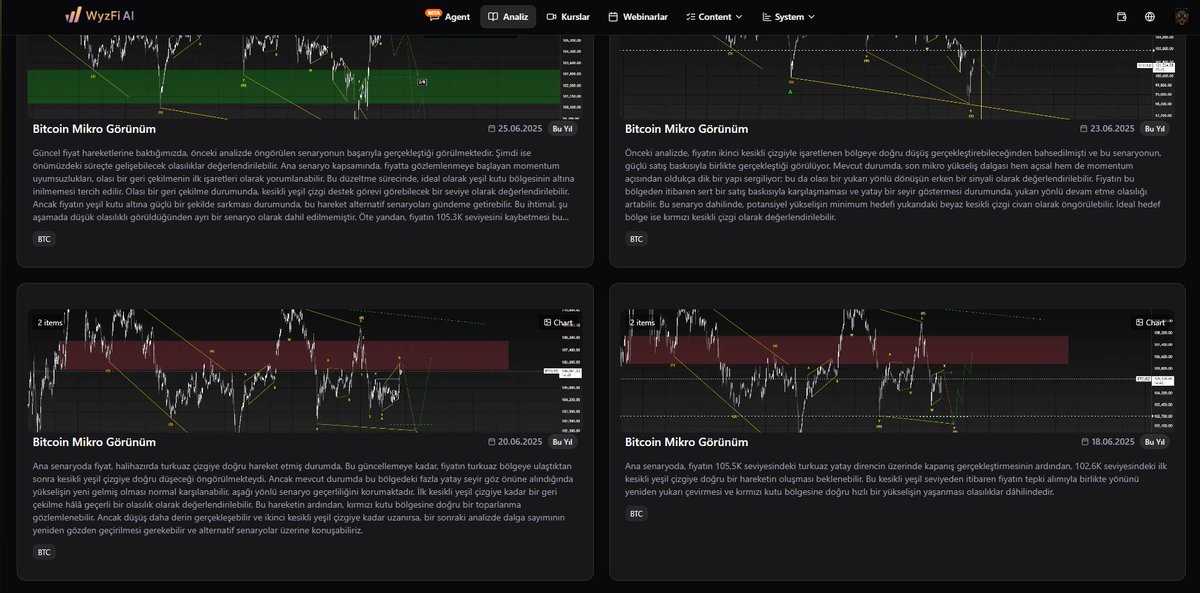
Task: Click the Bu Yıl badge on 25.06.2025 card
Action: click(x=563, y=129)
